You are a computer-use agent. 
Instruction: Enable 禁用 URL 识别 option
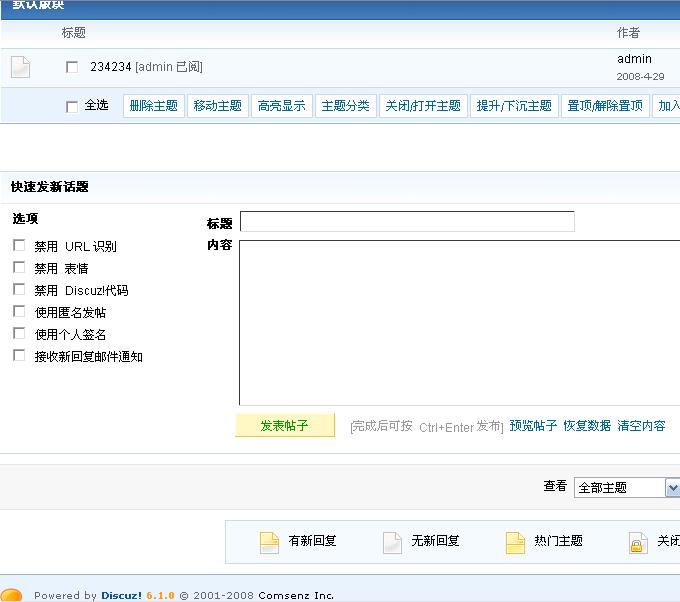(x=19, y=246)
